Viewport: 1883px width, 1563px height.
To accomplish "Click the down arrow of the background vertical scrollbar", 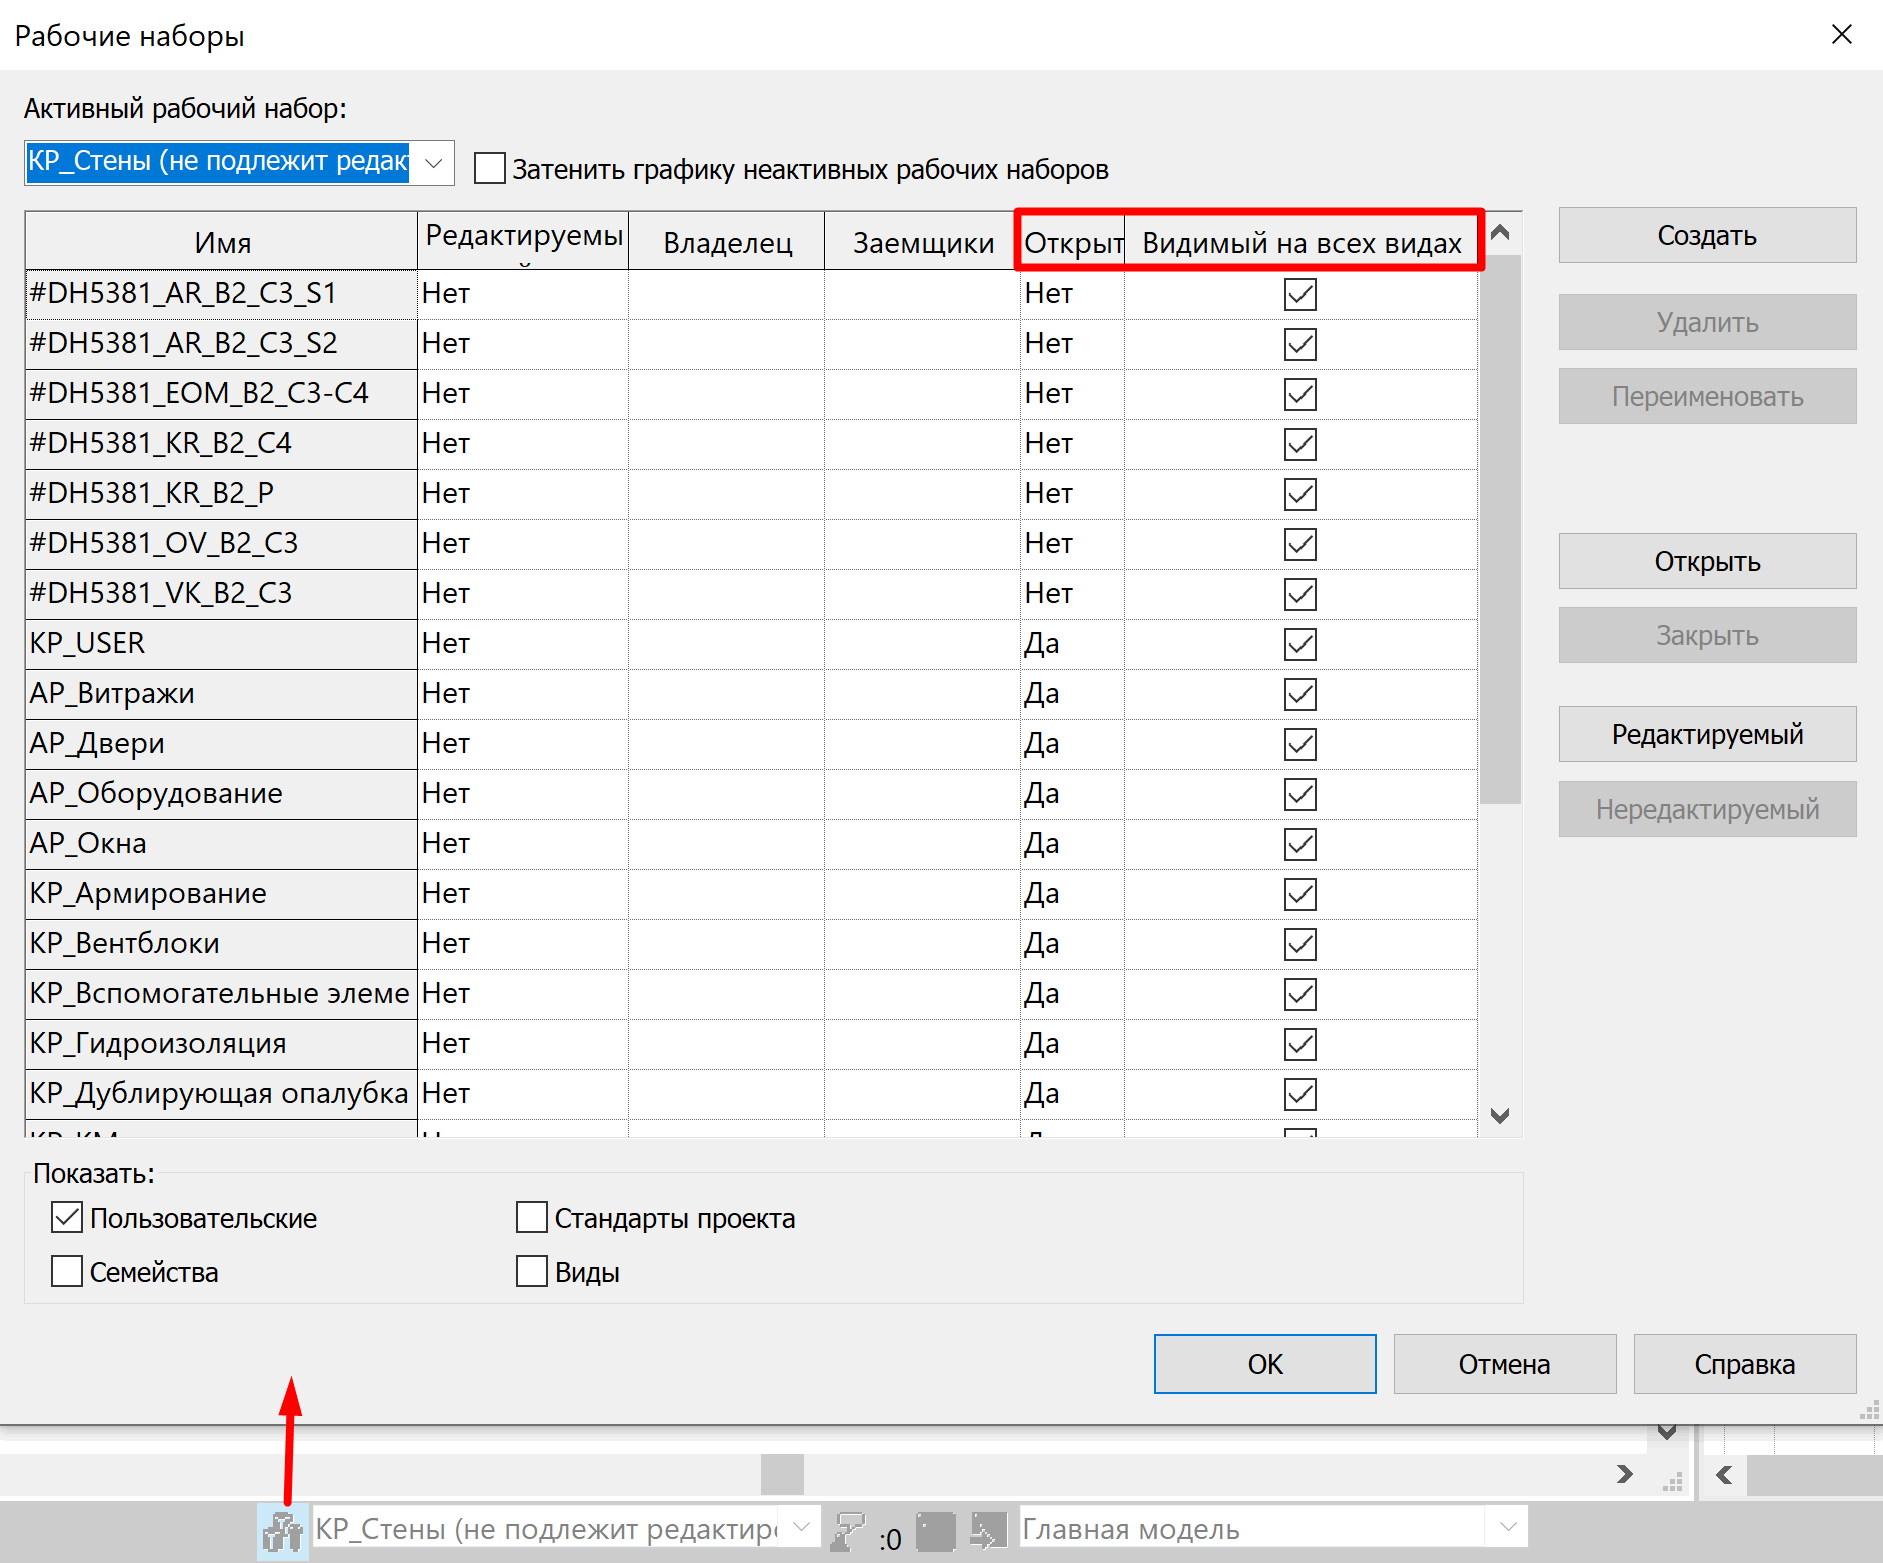I will pos(1667,1432).
